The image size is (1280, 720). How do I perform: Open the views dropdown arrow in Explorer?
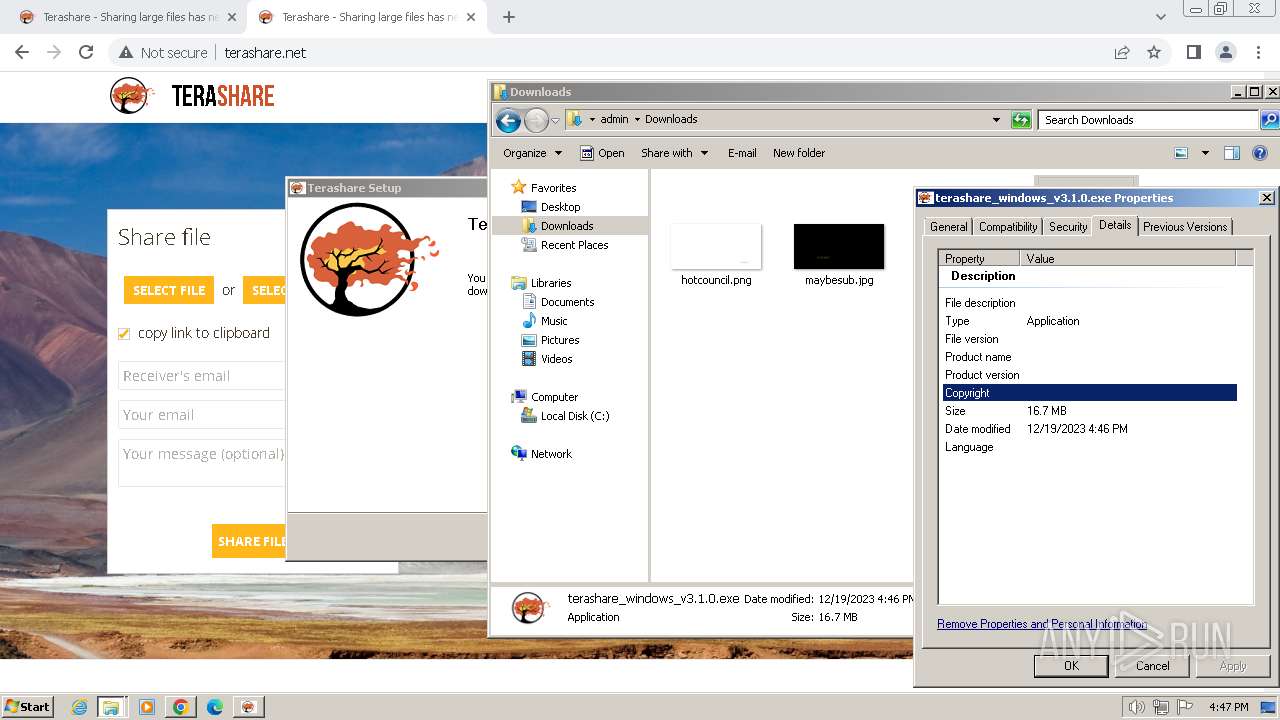pyautogui.click(x=1205, y=153)
